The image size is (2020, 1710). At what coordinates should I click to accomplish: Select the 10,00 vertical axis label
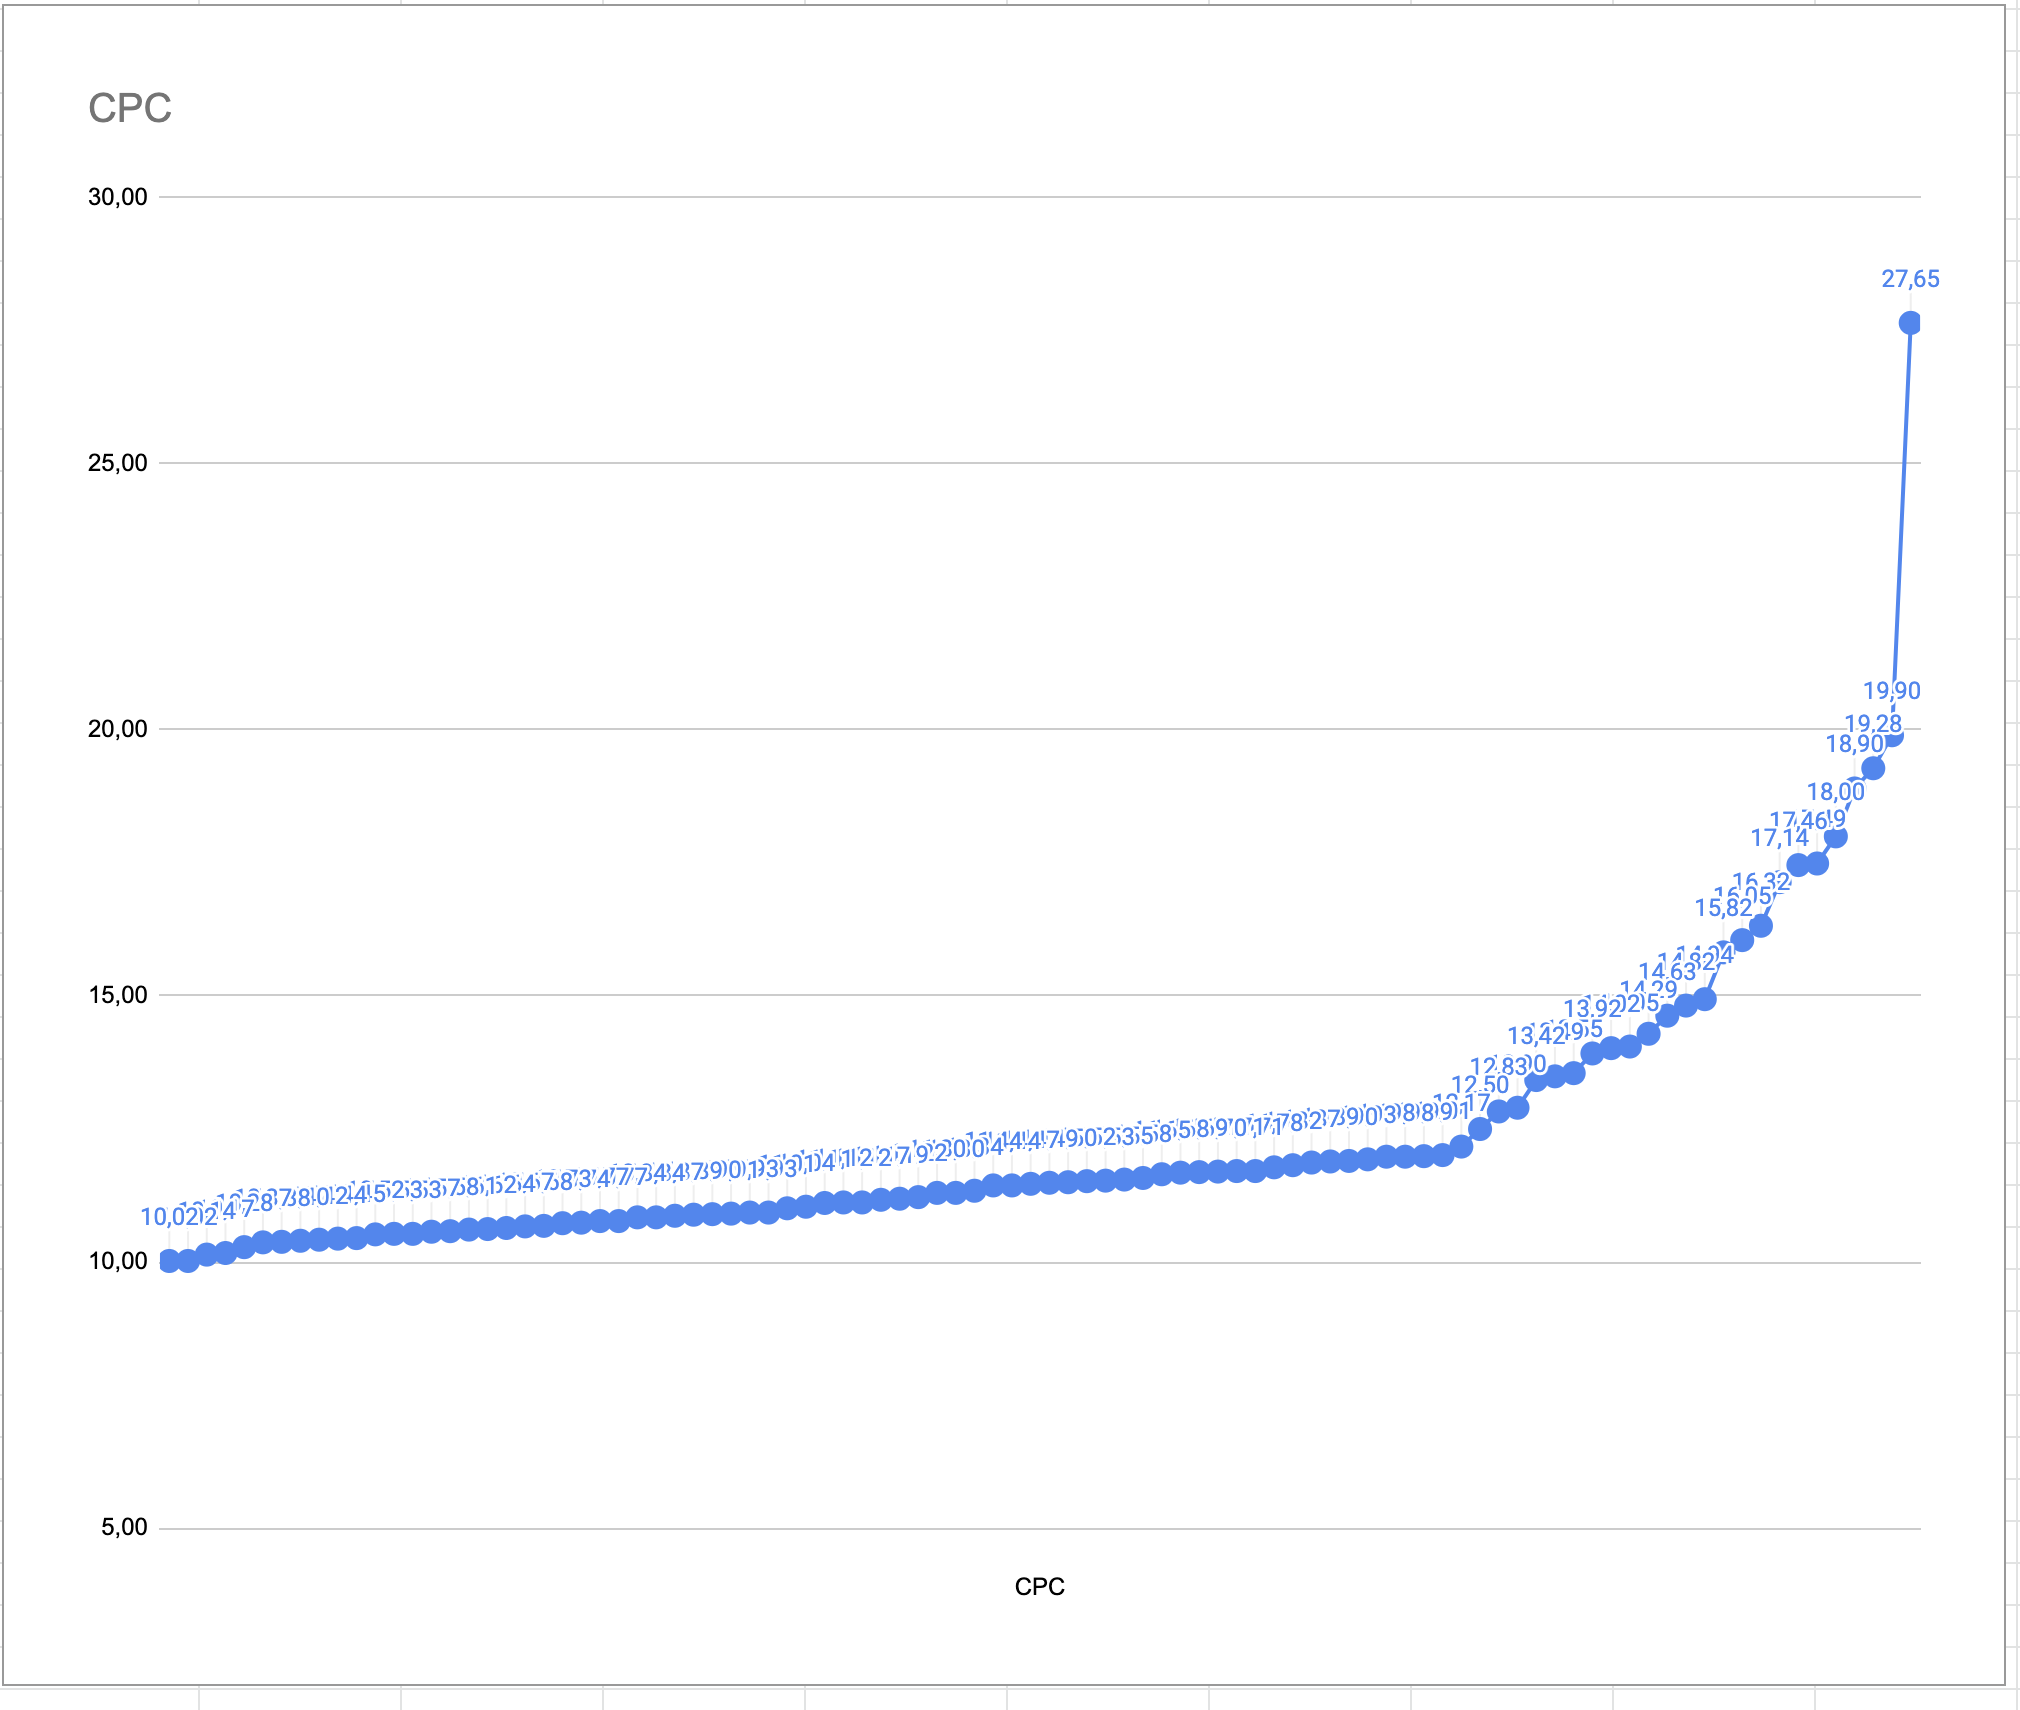click(118, 1261)
